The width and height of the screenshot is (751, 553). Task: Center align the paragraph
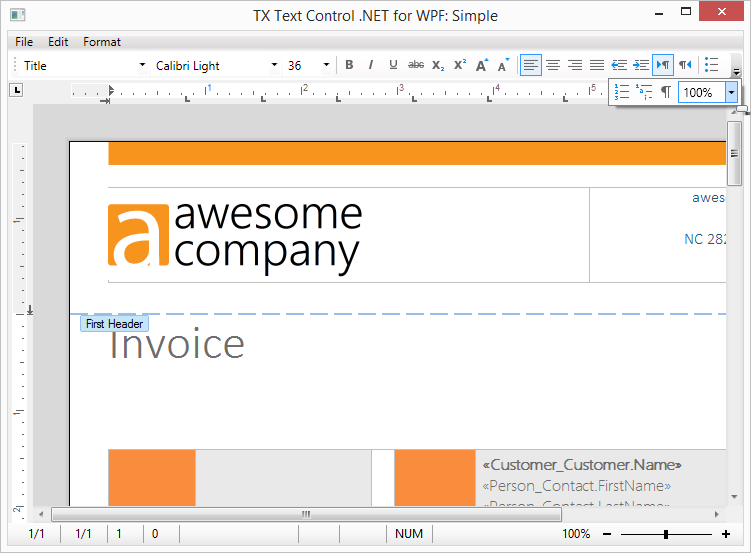(553, 65)
